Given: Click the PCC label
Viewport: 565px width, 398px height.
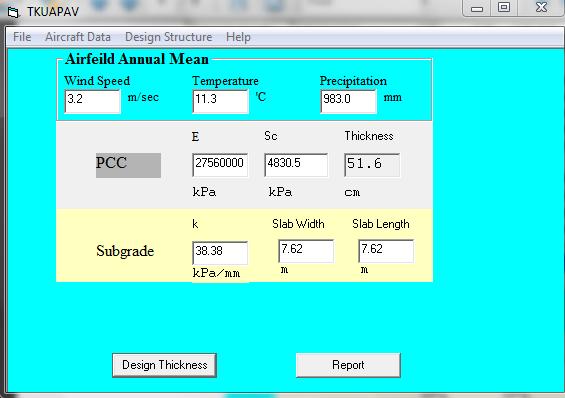Looking at the screenshot, I should pyautogui.click(x=128, y=165).
